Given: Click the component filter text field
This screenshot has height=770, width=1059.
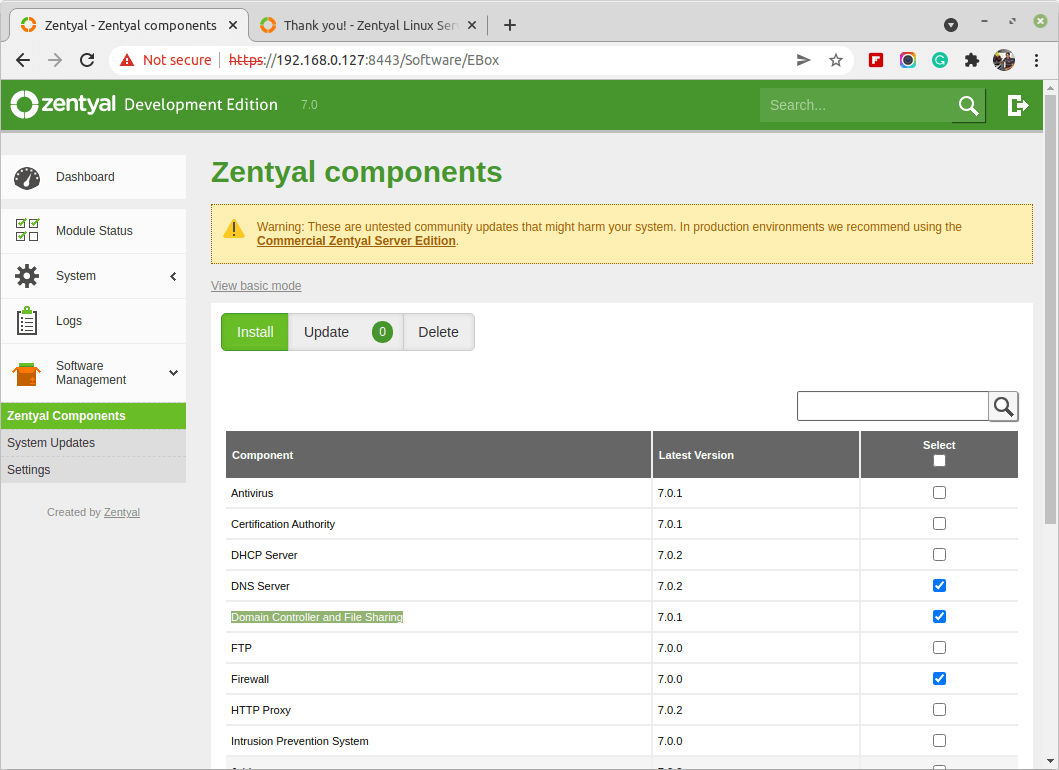Looking at the screenshot, I should (892, 406).
